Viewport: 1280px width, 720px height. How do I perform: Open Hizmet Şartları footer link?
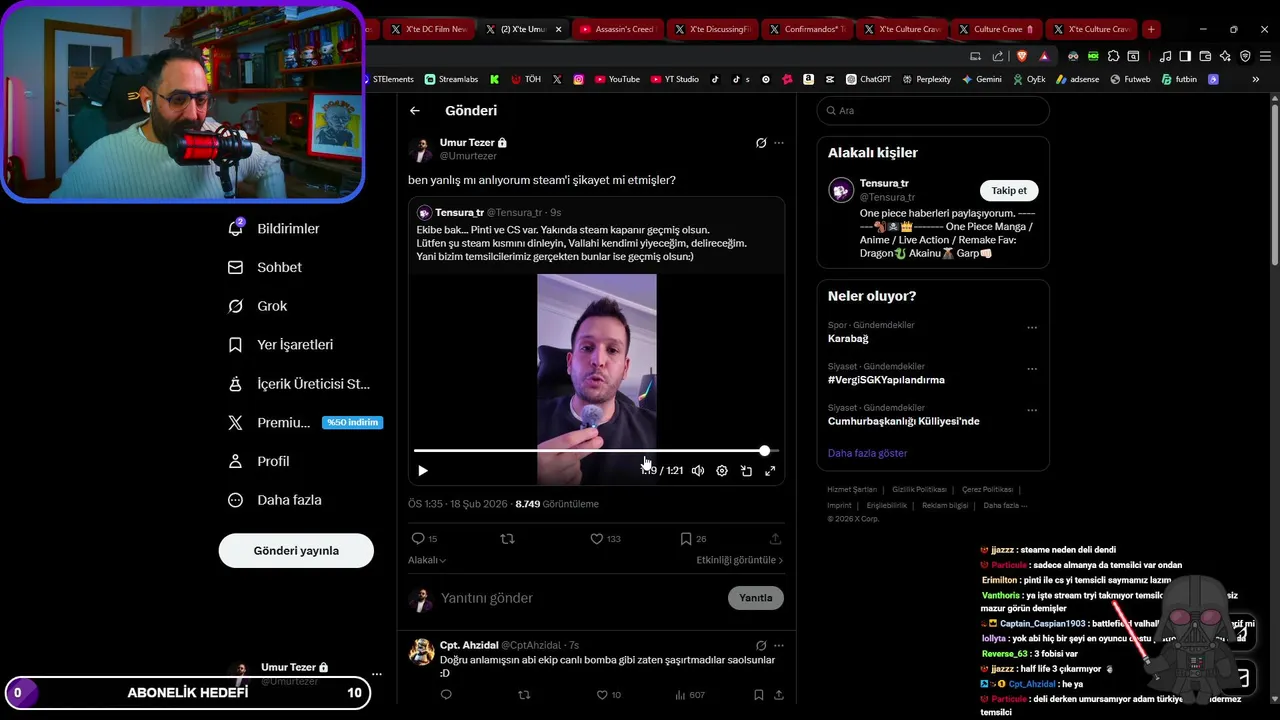click(852, 489)
